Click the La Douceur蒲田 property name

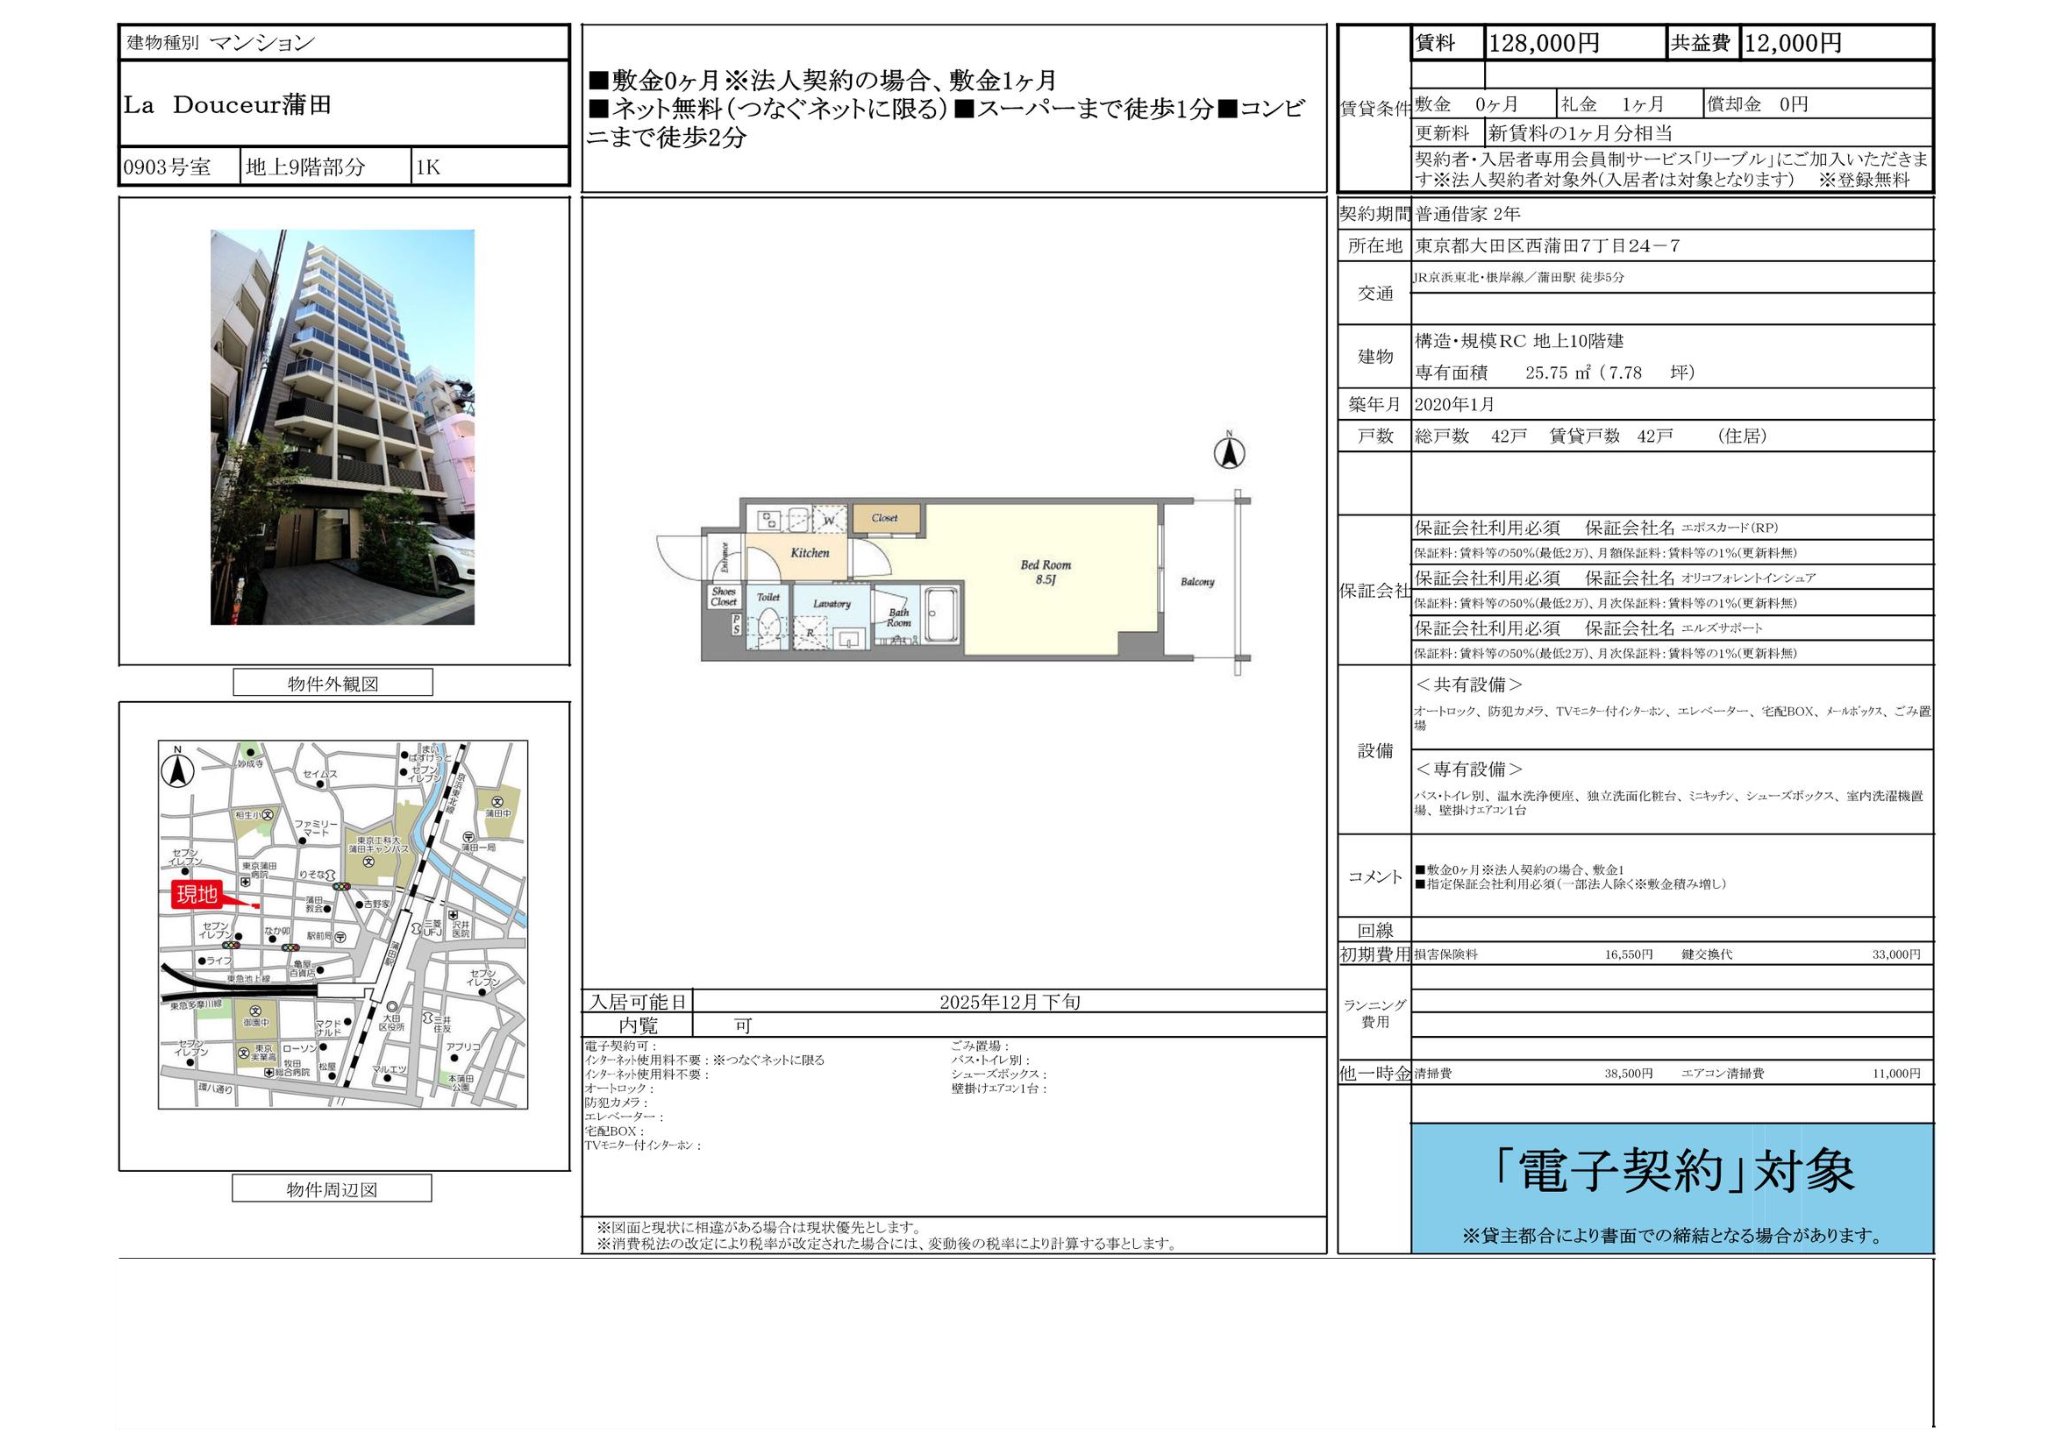[228, 105]
